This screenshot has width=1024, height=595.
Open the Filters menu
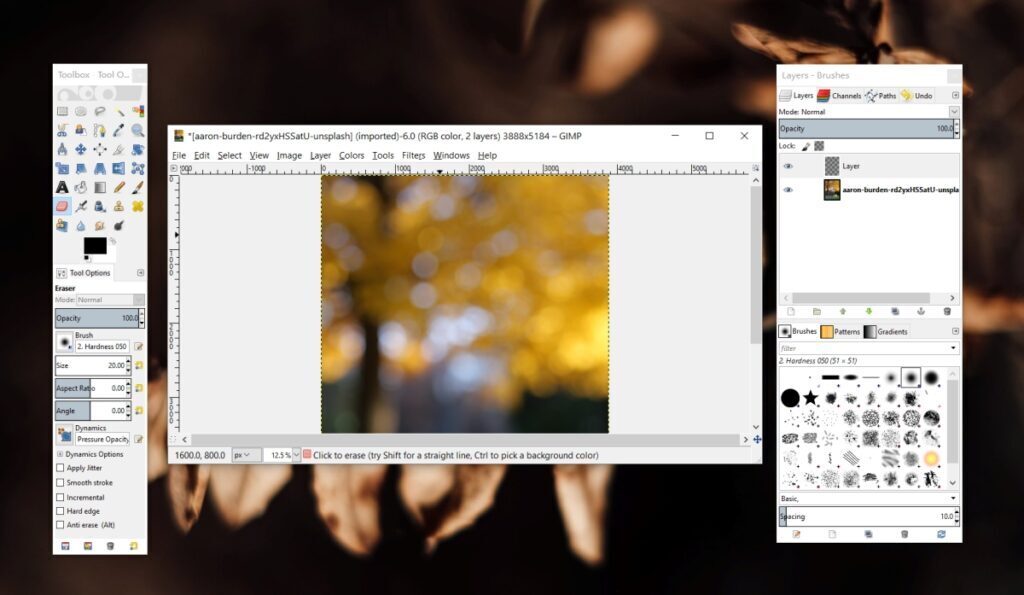[414, 155]
